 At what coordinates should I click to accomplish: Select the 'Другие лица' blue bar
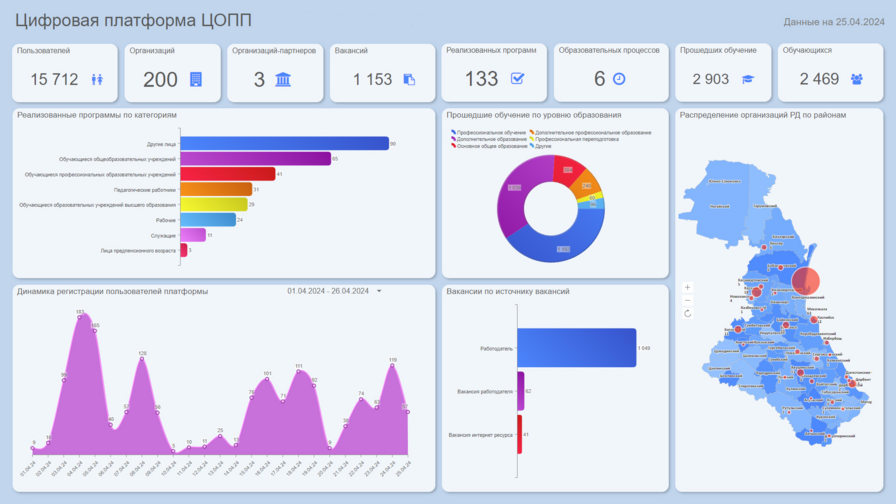click(284, 144)
